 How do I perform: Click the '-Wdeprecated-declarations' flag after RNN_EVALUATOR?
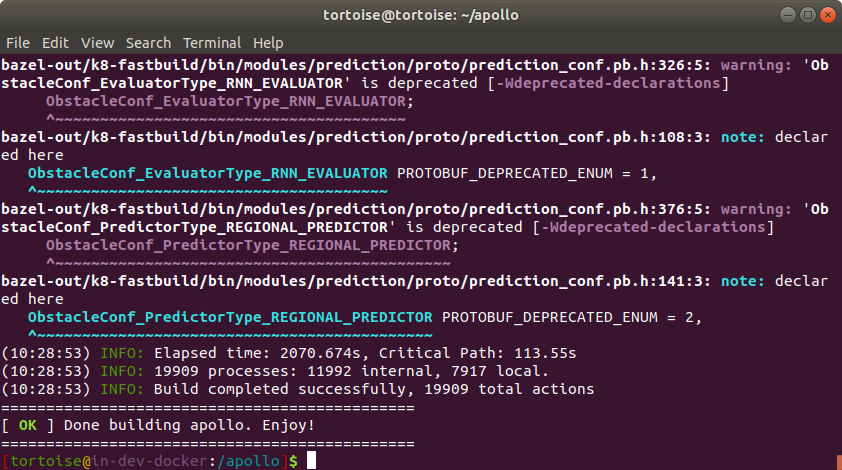(608, 83)
